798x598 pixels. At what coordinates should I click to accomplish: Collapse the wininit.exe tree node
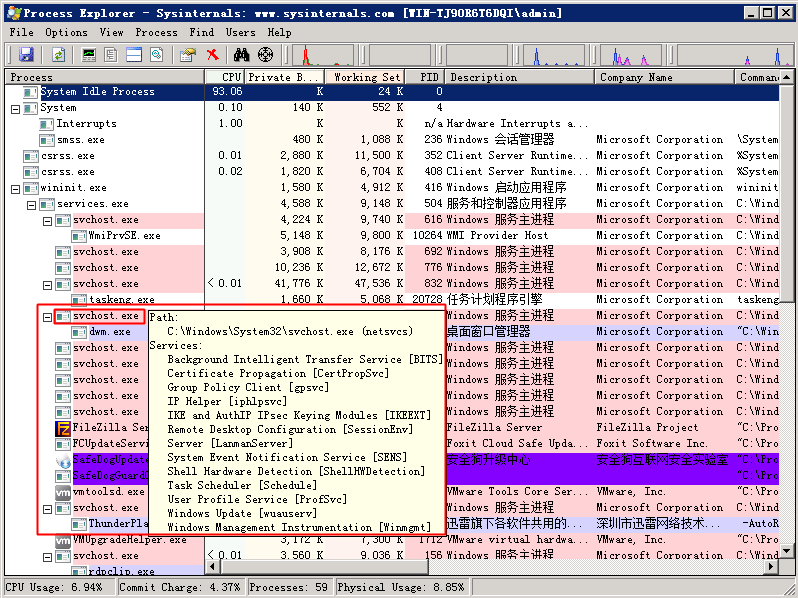tap(15, 188)
